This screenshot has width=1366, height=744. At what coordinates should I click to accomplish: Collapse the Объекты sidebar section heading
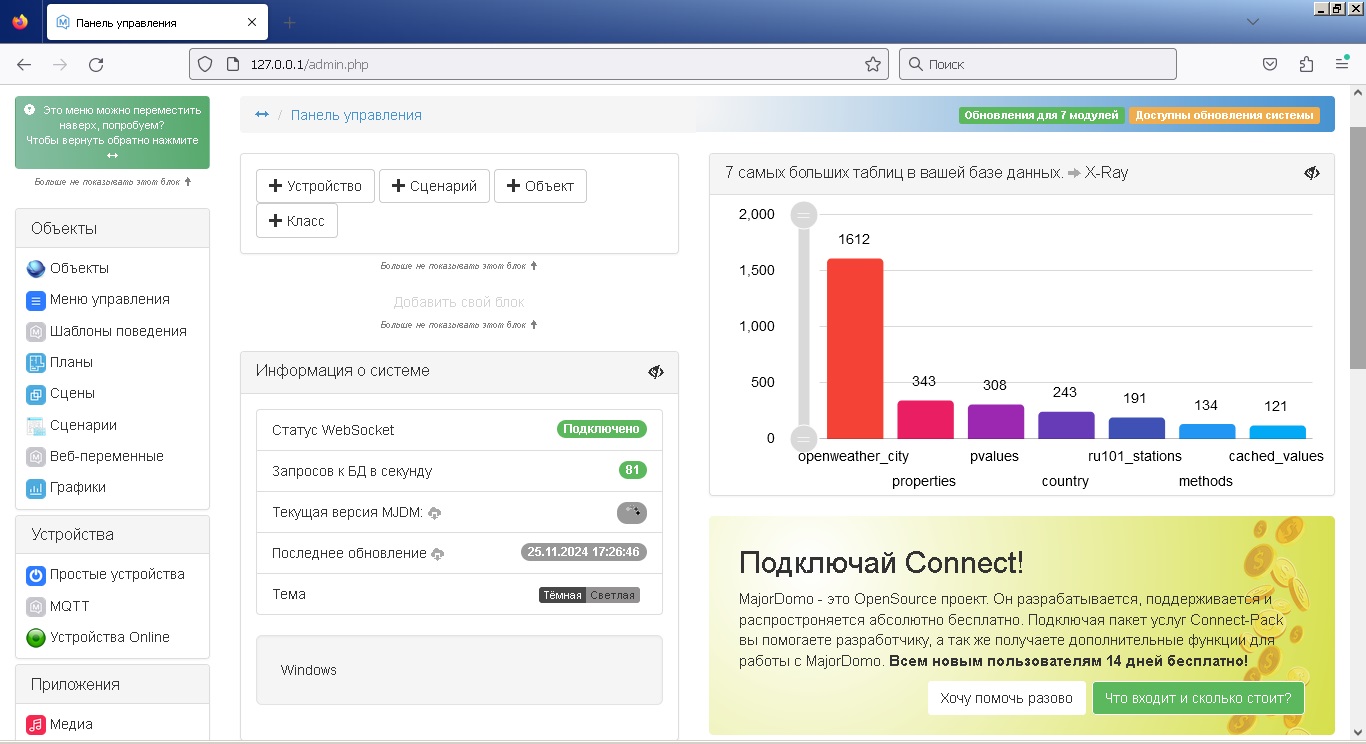(112, 228)
